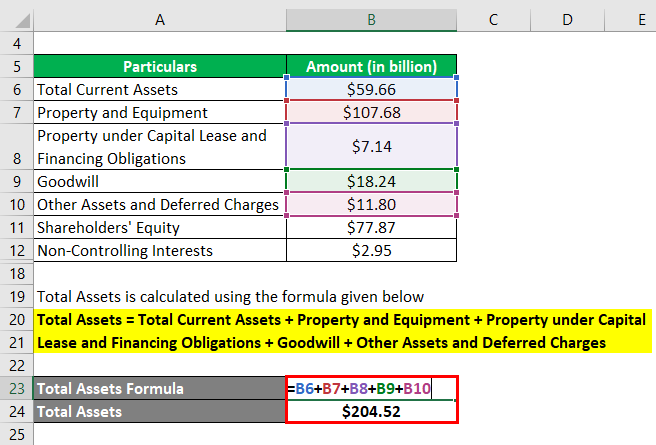Select the $59.66 value cell
656x445 pixels.
coord(372,90)
